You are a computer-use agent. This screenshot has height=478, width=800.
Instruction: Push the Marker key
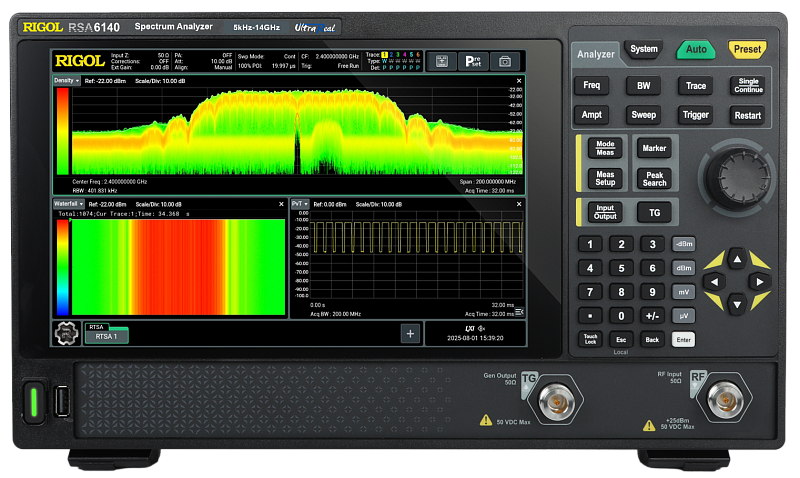click(654, 148)
